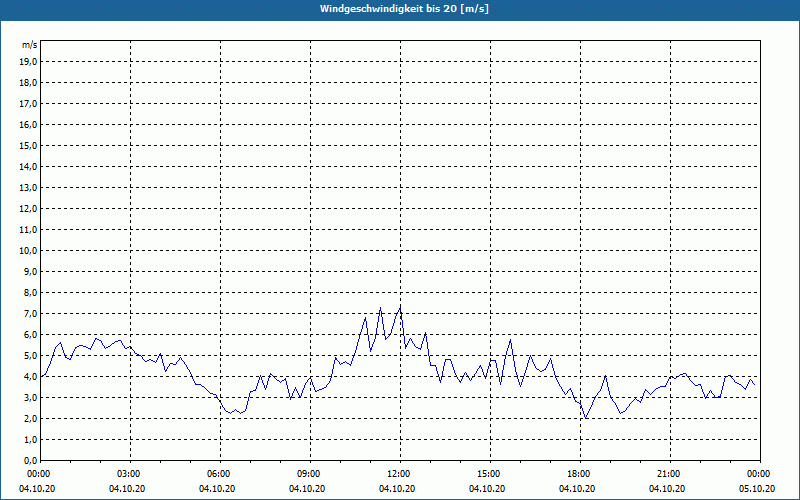Select the 15,0 y-axis label

tap(28, 145)
